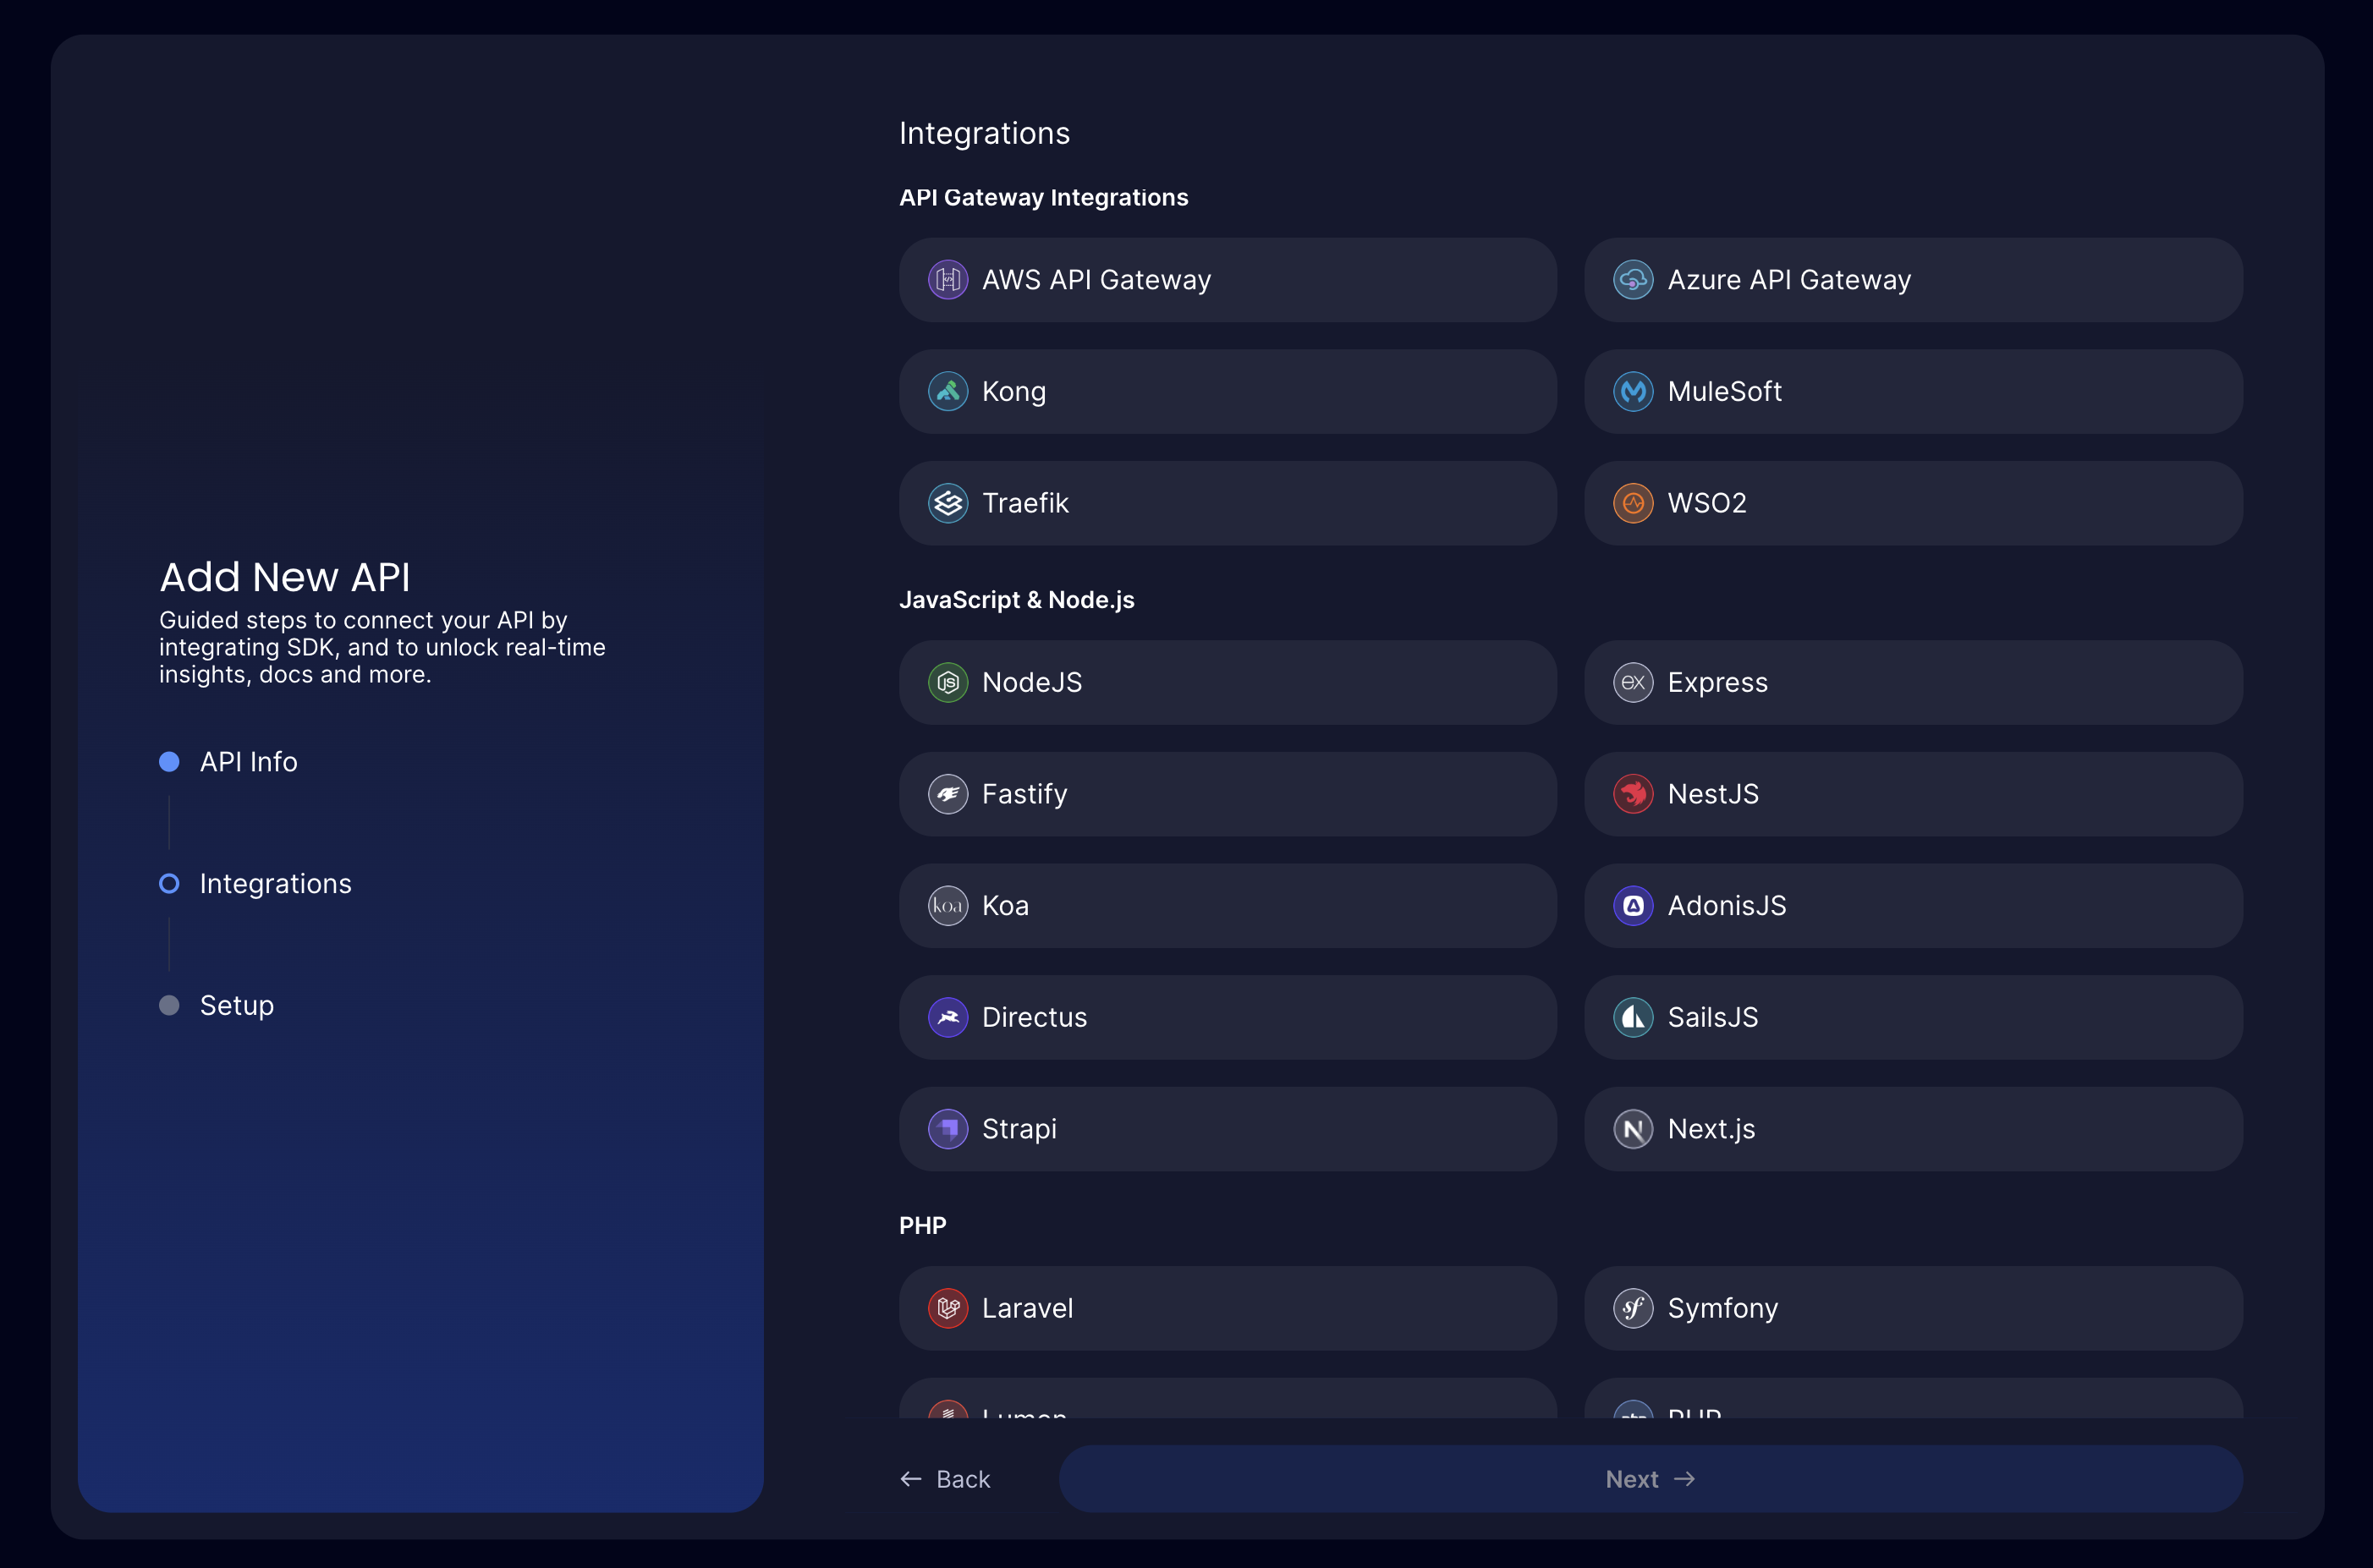2373x1568 pixels.
Task: Select the Azure API Gateway integration
Action: [x=1912, y=280]
